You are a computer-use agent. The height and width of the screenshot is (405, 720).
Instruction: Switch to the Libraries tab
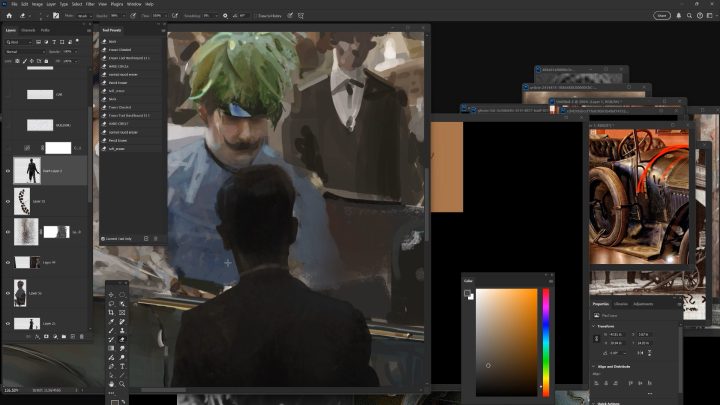pyautogui.click(x=621, y=304)
